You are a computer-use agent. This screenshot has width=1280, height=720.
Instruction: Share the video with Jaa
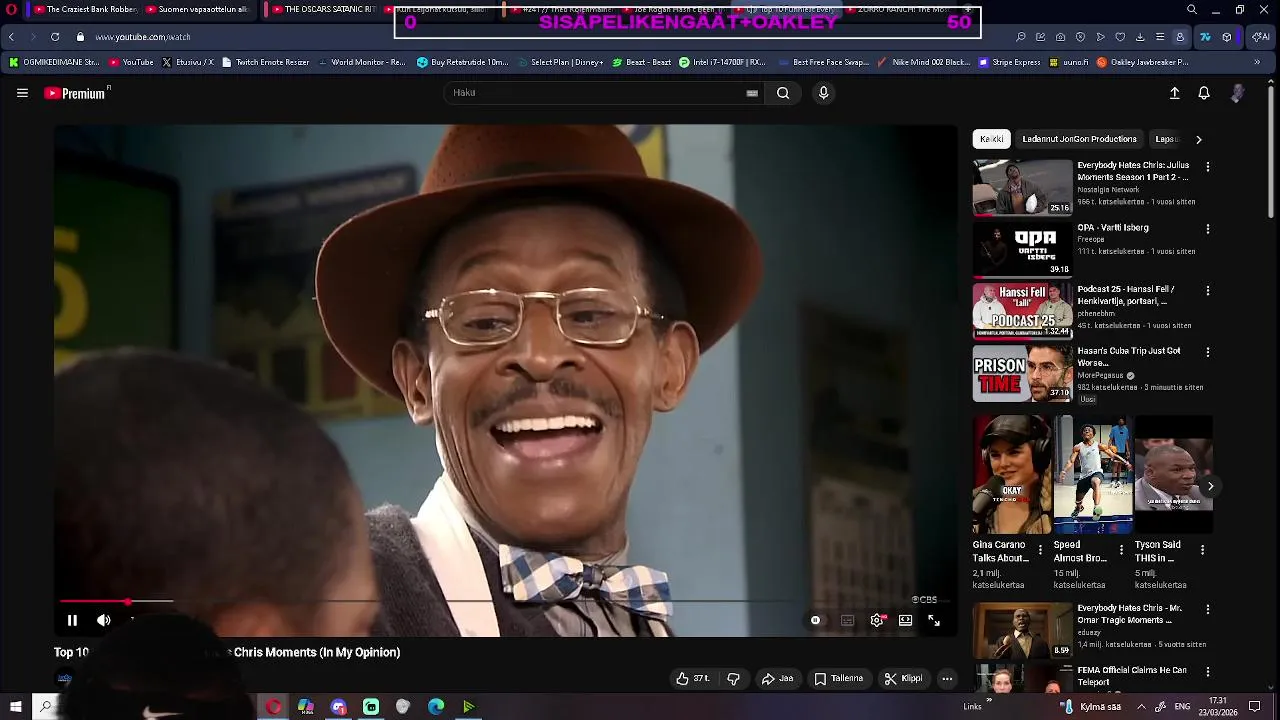click(x=777, y=678)
